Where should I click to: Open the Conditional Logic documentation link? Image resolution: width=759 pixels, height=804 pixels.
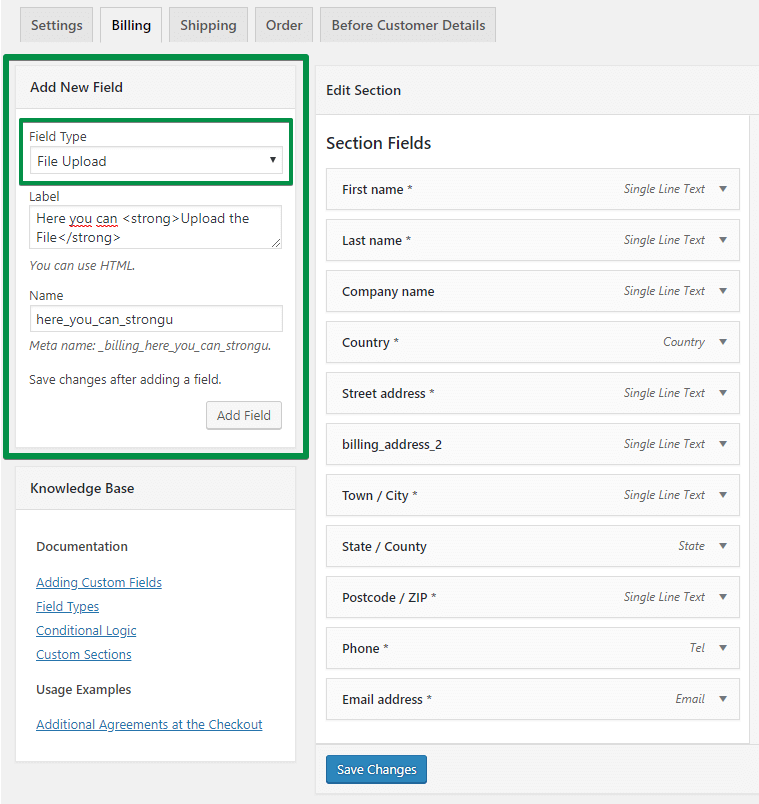pos(86,630)
